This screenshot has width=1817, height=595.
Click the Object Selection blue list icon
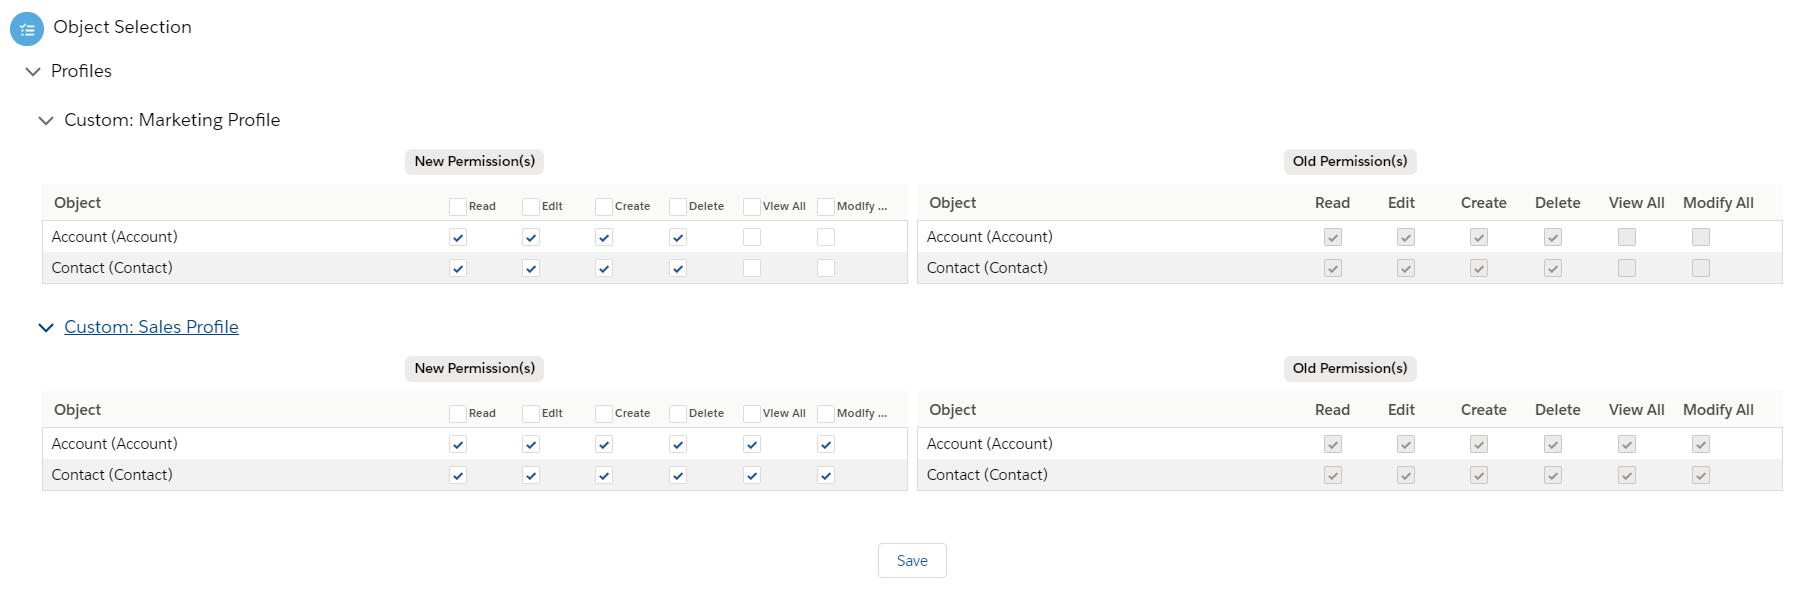[27, 29]
